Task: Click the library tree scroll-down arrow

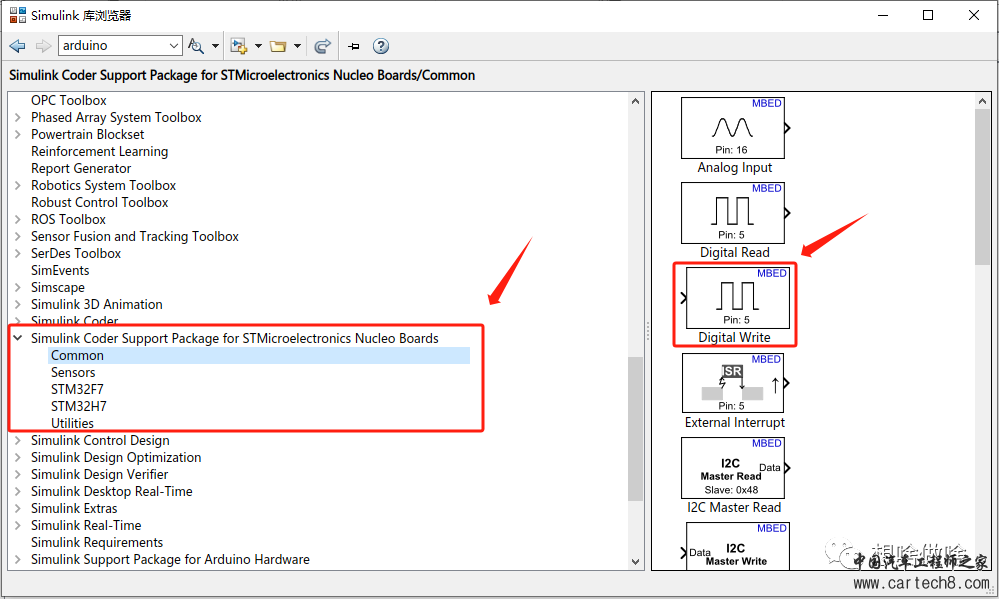Action: 635,561
